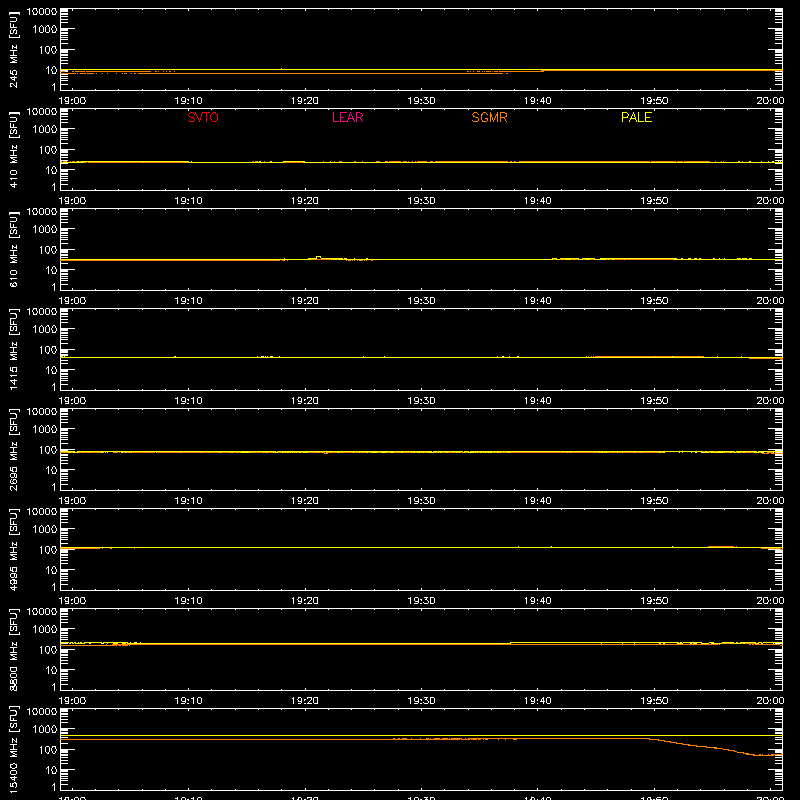The width and height of the screenshot is (800, 800).
Task: Select the '8800 MHz [SFU]' axis label
Action: [13, 649]
